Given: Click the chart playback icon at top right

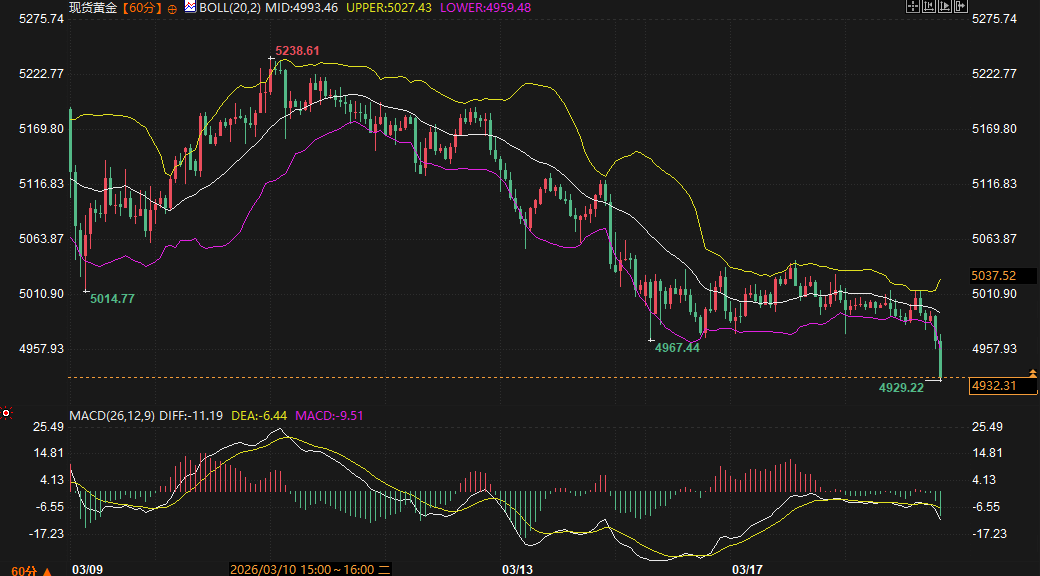Looking at the screenshot, I should tap(946, 6).
